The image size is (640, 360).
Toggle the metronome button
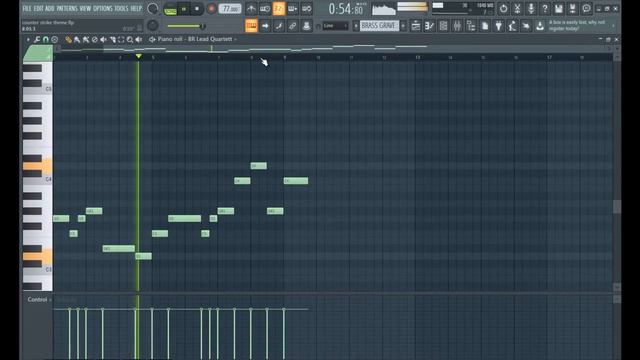point(251,9)
